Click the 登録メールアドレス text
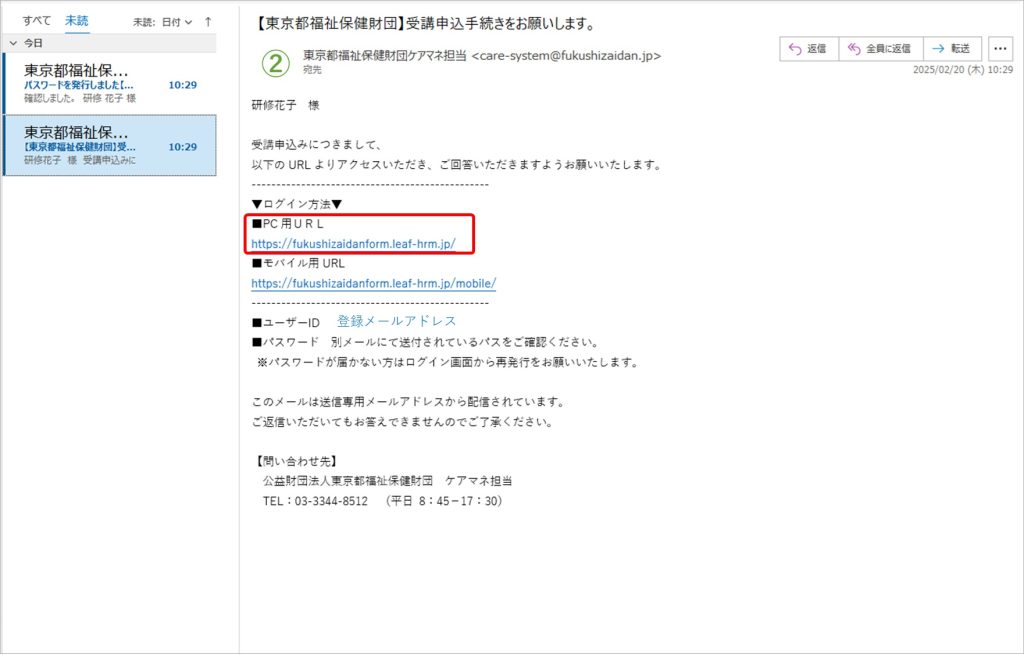This screenshot has height=655, width=1024. (396, 321)
